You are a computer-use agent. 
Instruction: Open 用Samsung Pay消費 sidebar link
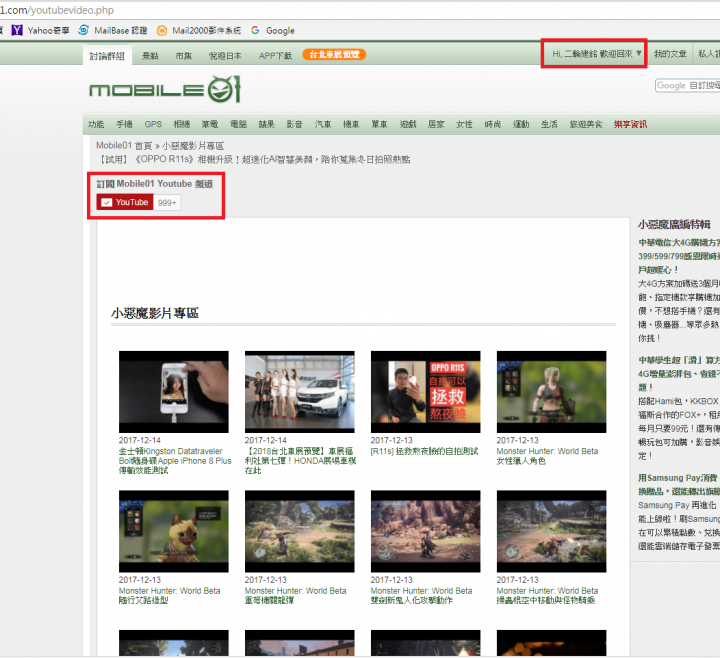[x=679, y=484]
